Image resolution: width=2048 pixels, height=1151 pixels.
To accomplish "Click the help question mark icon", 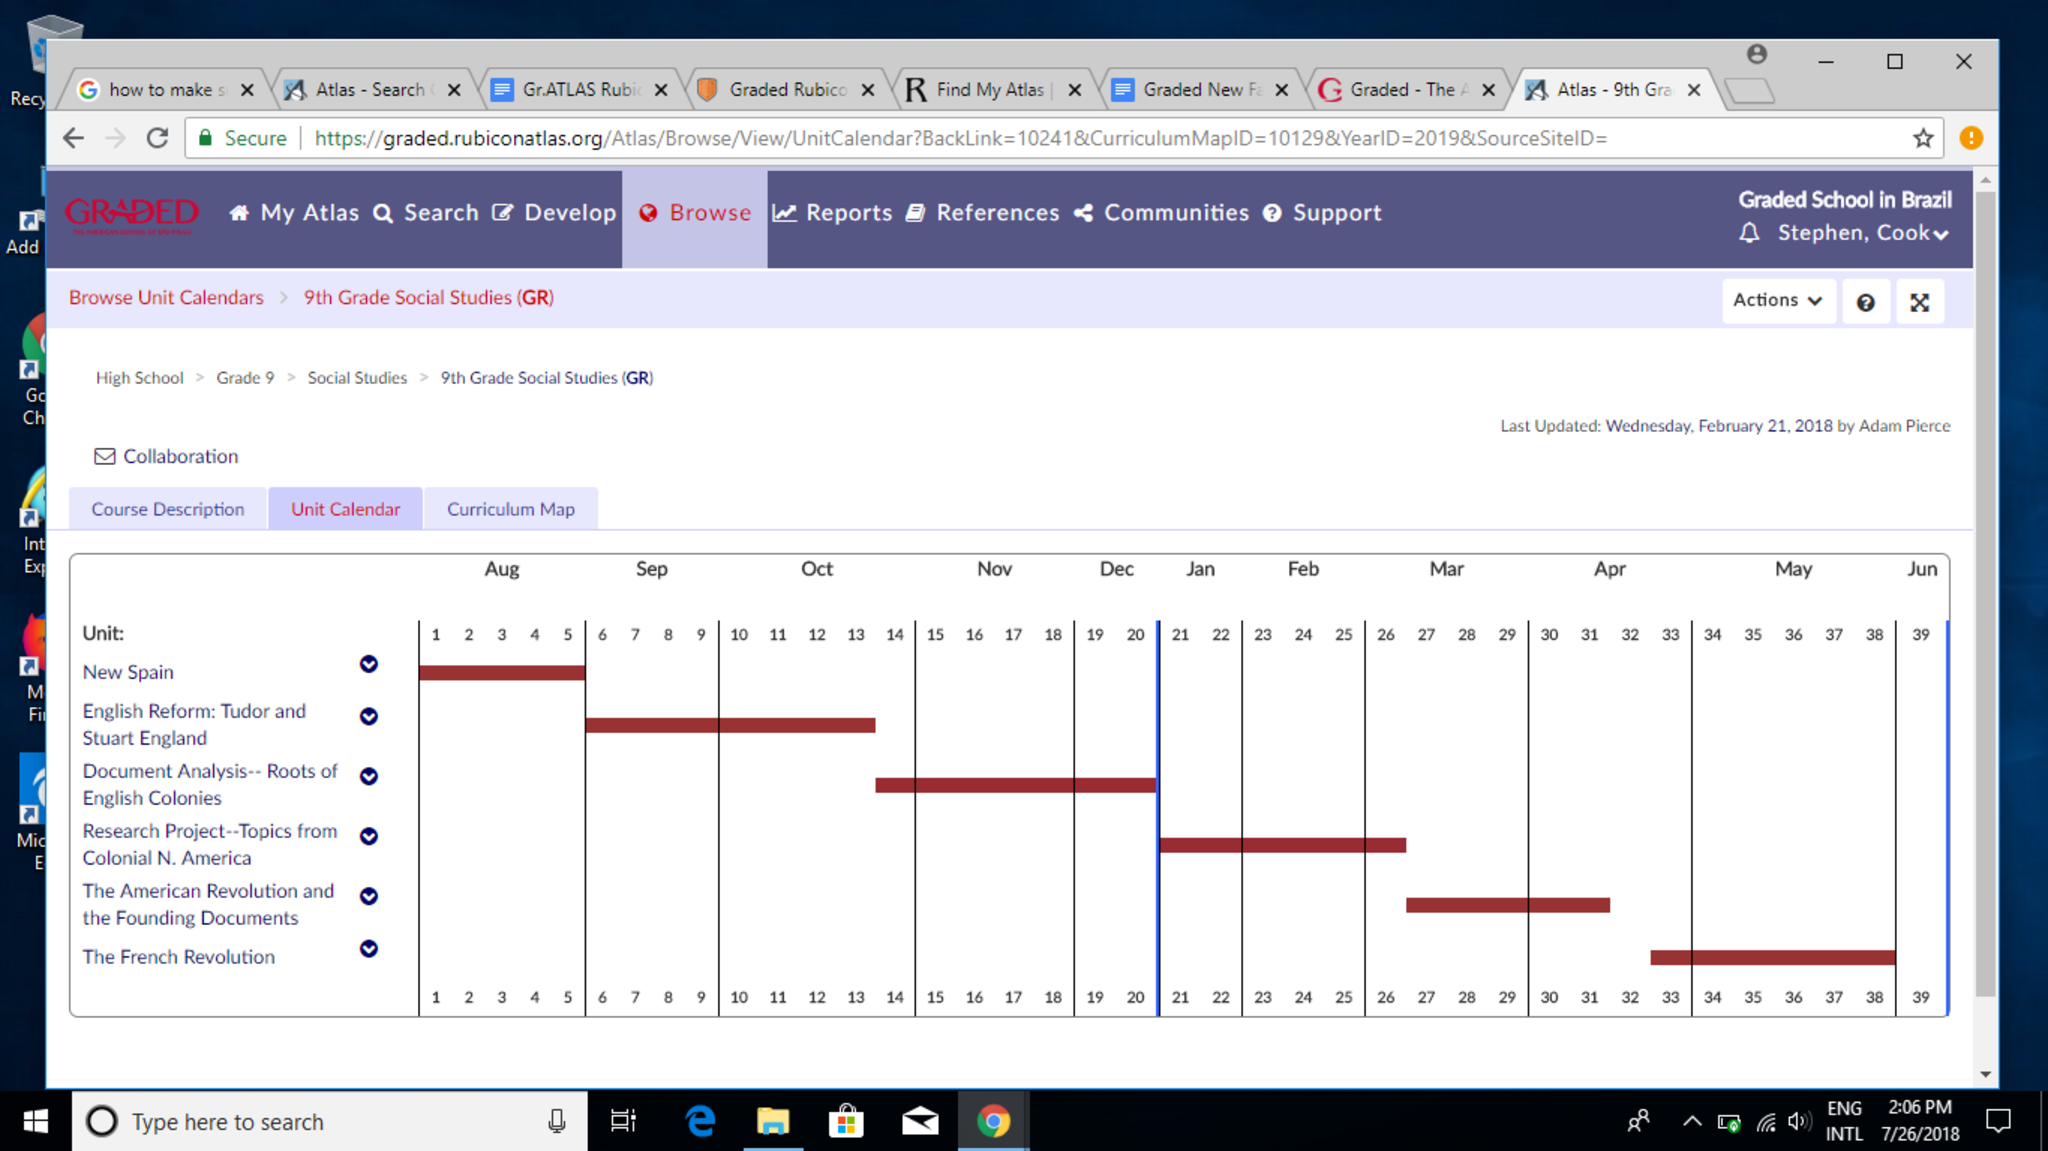I will 1865,302.
